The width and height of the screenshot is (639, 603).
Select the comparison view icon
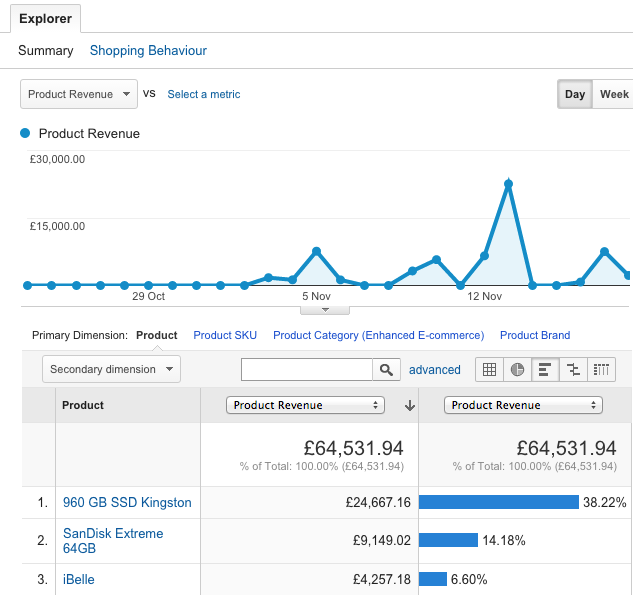[573, 370]
